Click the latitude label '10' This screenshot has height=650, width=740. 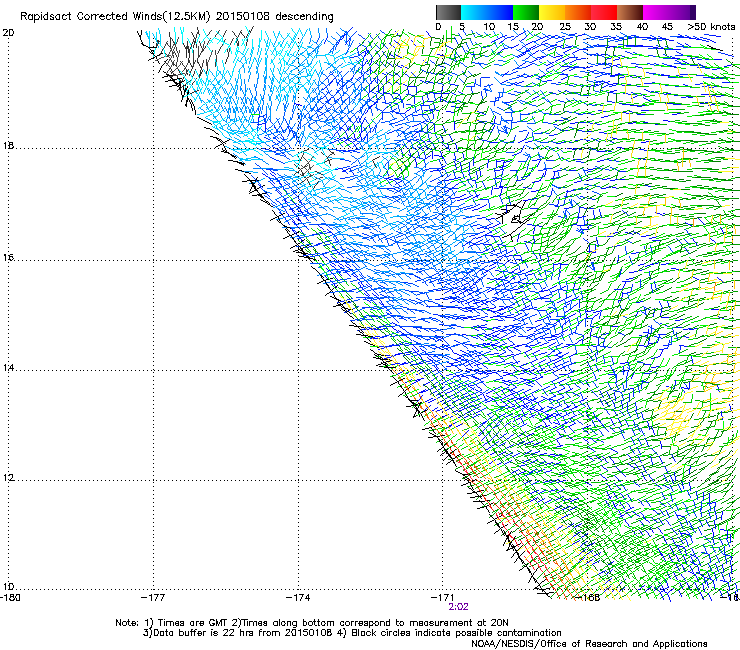pyautogui.click(x=8, y=587)
